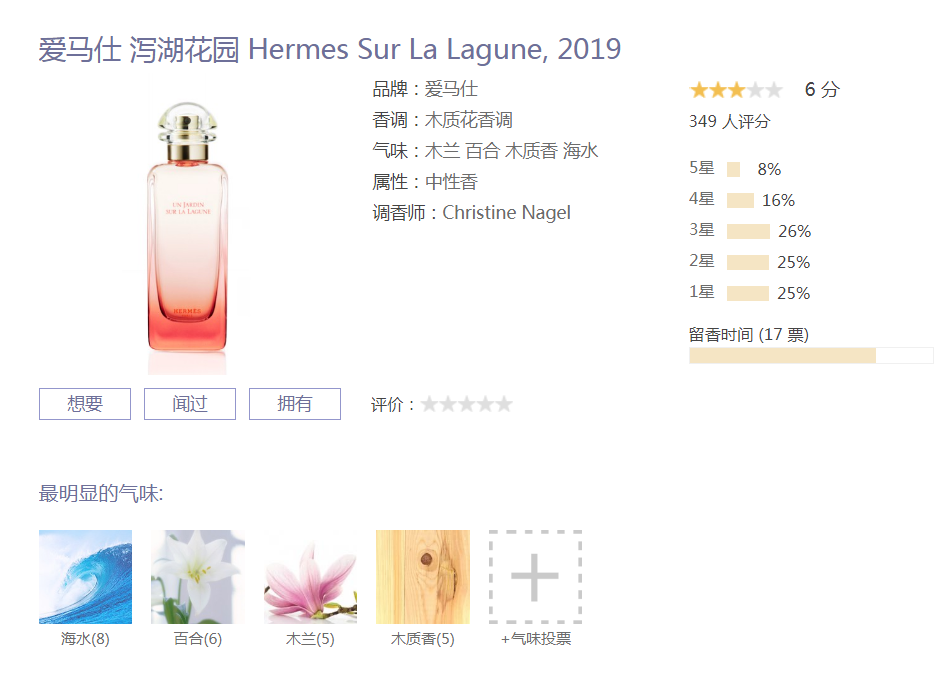The width and height of the screenshot is (938, 678).
Task: Click the seawater 海水 scent thumbnail
Action: click(86, 576)
